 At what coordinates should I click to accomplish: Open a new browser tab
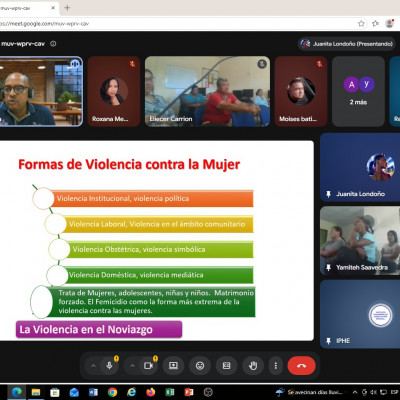tap(67, 8)
